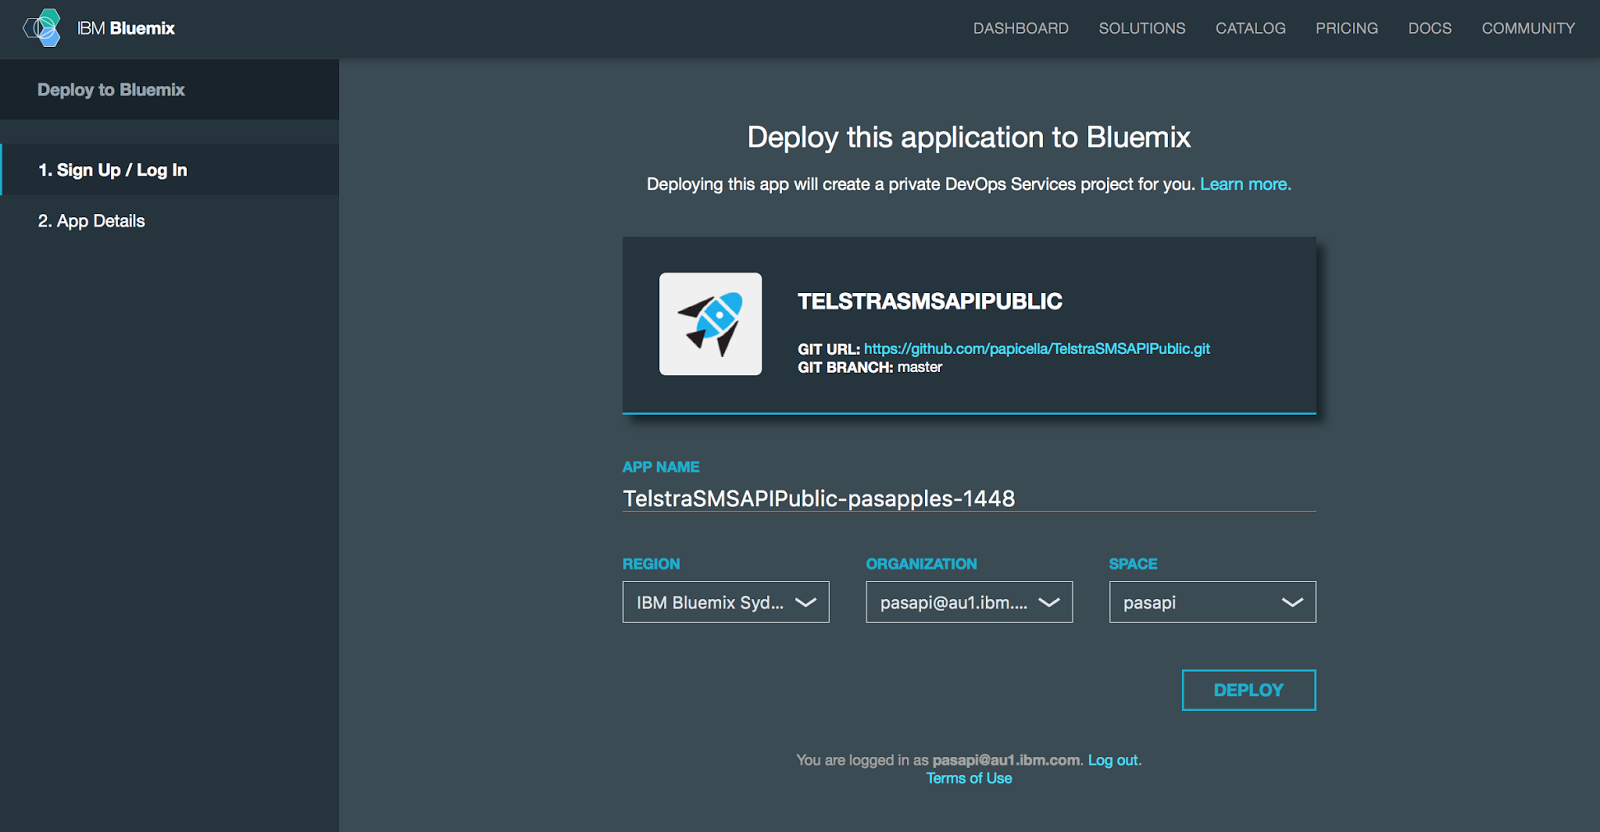Visit the COMMUNITY page

tap(1528, 28)
